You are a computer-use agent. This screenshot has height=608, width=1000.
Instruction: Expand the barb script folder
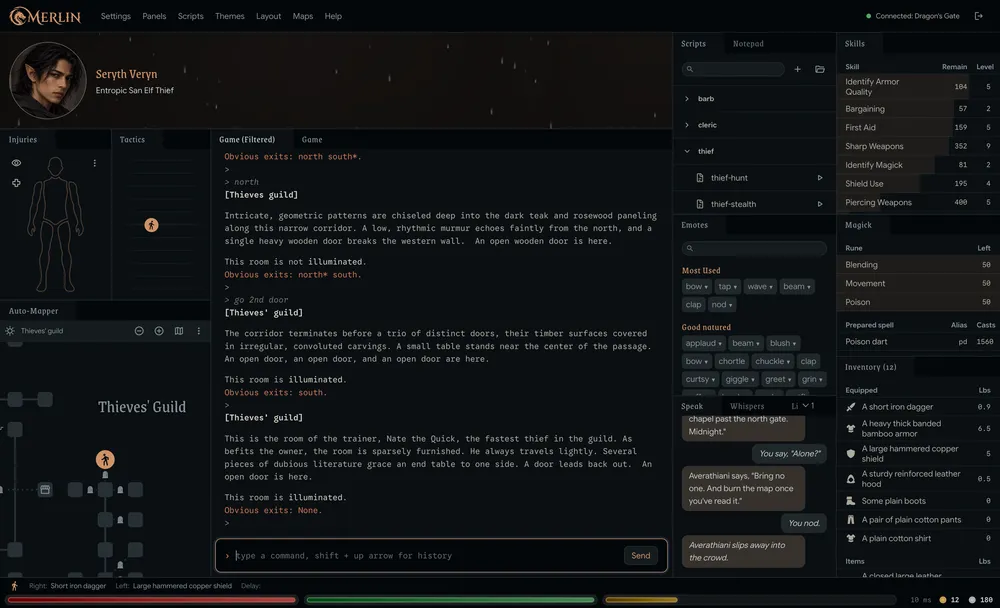(687, 99)
